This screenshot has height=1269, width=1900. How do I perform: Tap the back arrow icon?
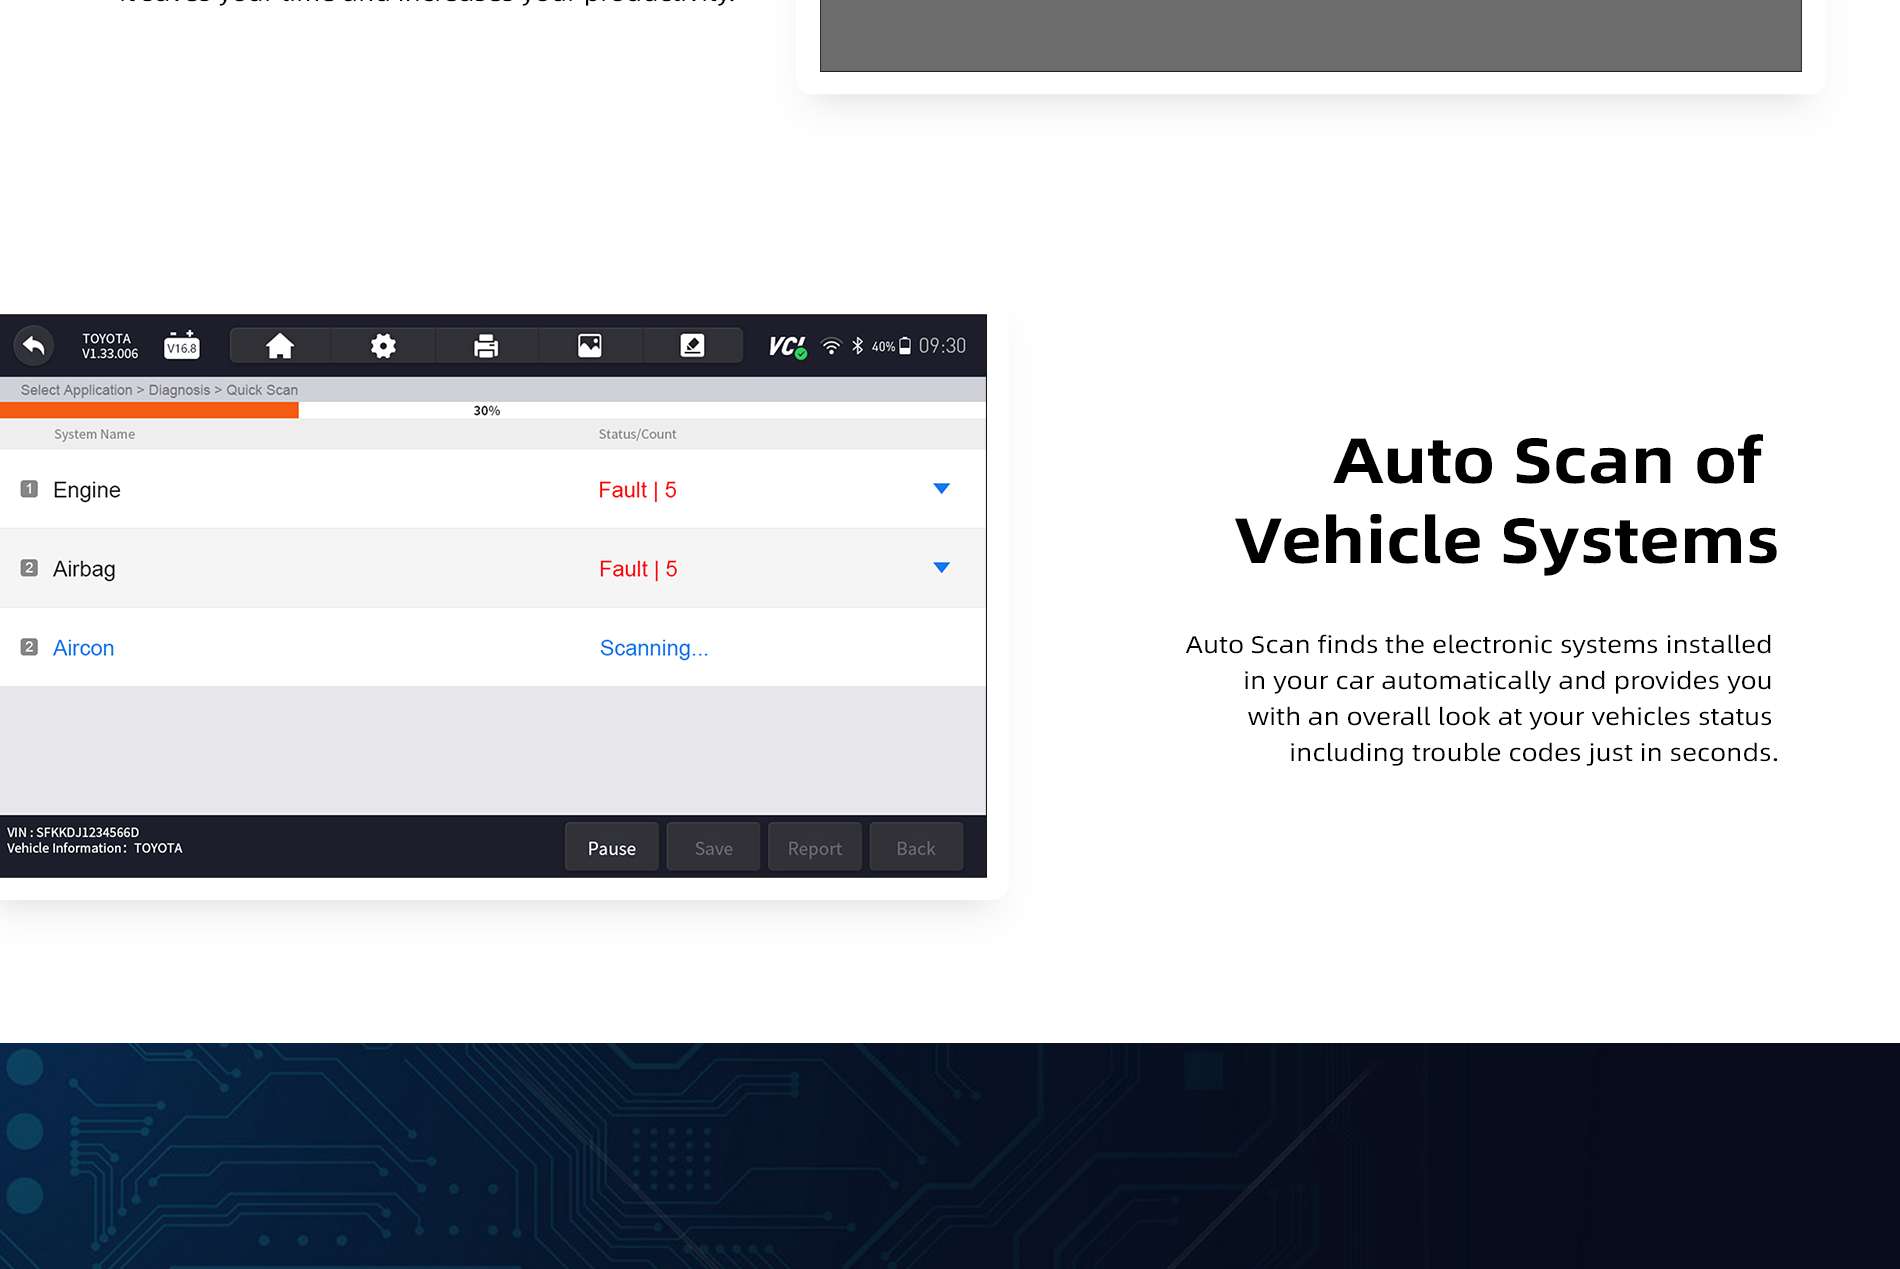34,346
